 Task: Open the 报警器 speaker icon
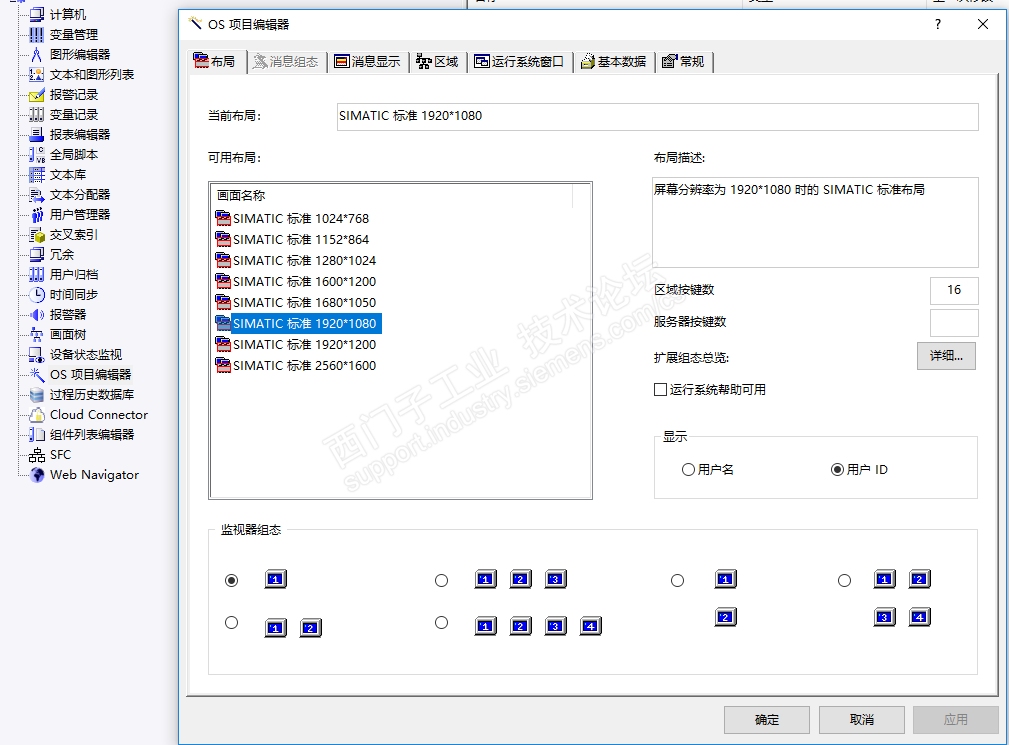(x=37, y=315)
